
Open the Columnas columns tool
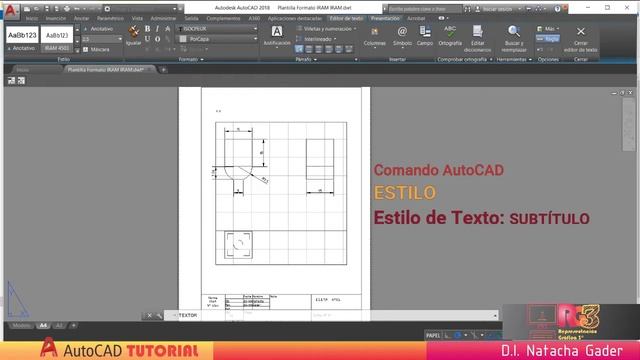point(374,36)
